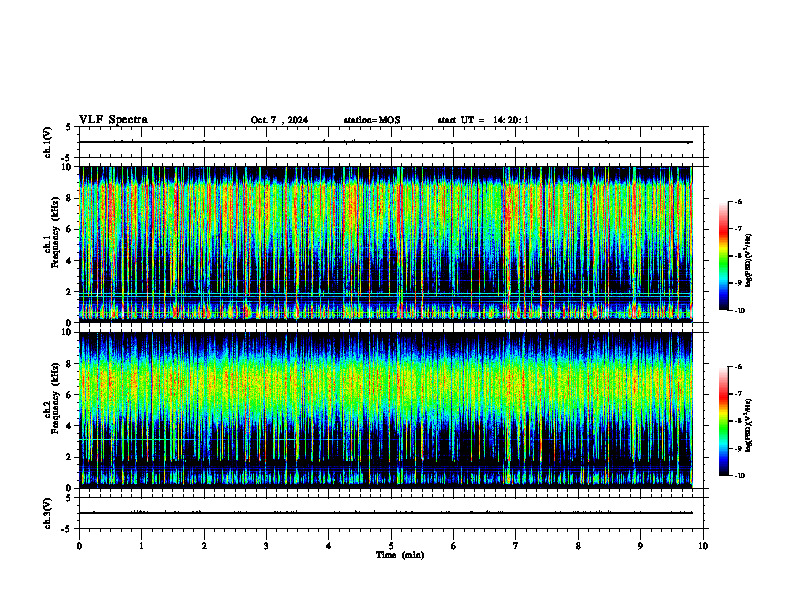The height and width of the screenshot is (612, 792).
Task: Click time axis tick label '3'
Action: (x=266, y=546)
